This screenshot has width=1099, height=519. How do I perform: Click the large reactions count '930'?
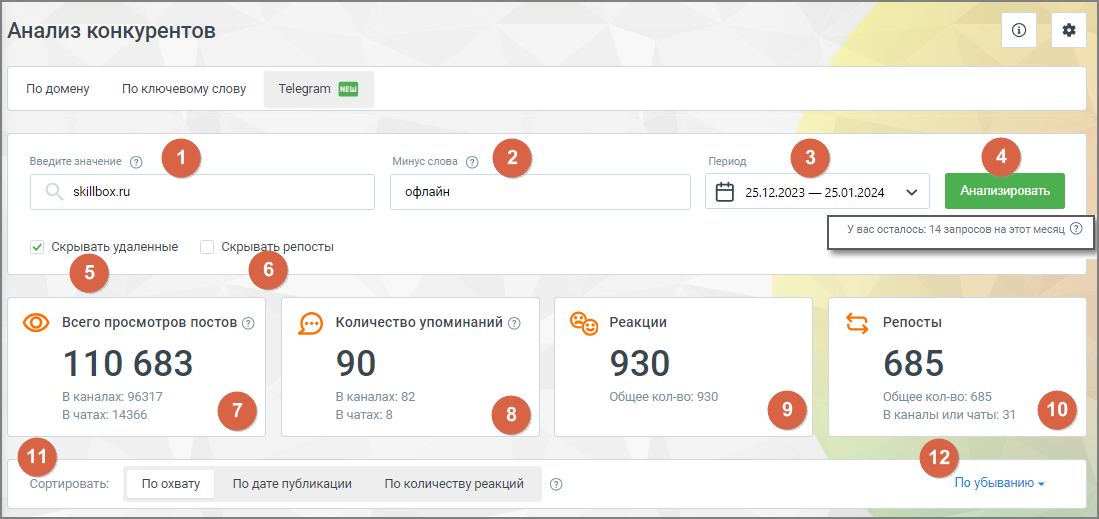click(x=640, y=363)
